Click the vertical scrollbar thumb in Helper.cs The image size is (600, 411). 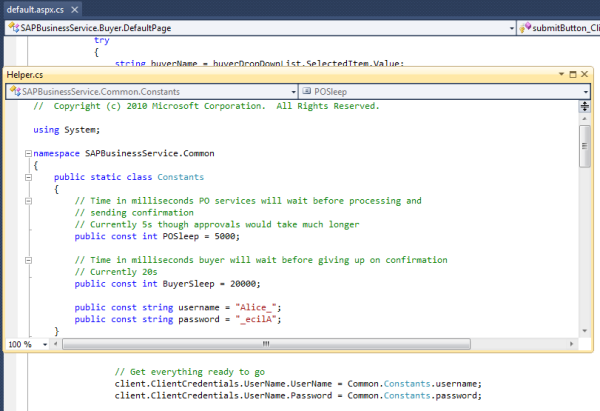click(584, 146)
